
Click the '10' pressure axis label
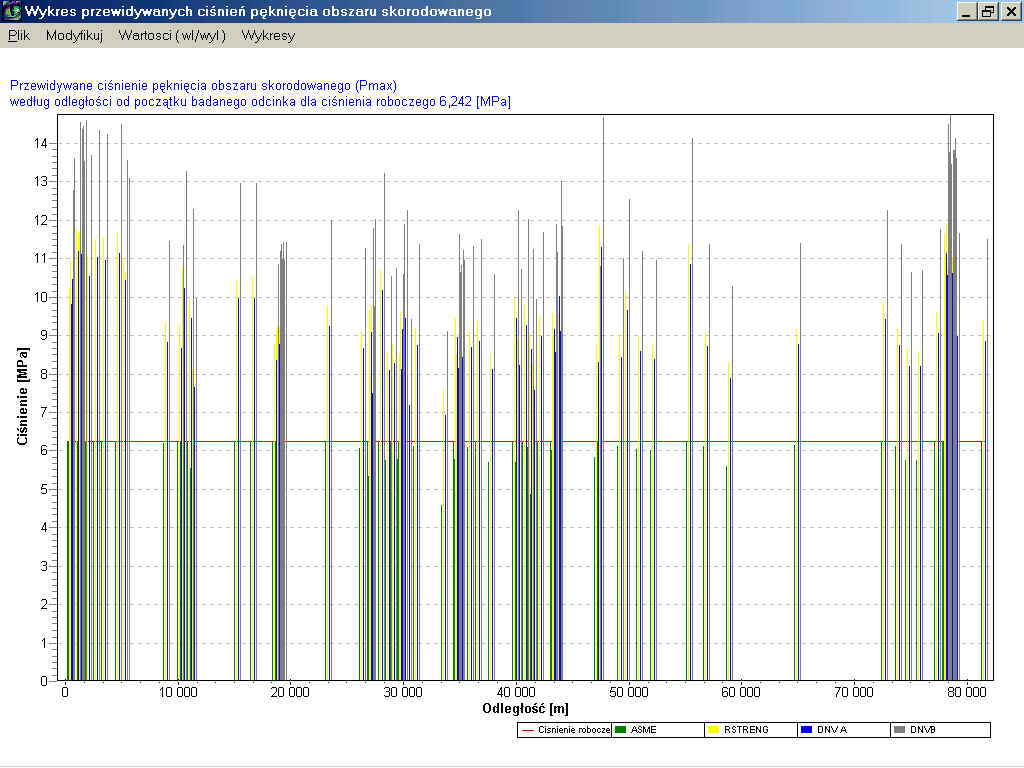click(x=41, y=297)
